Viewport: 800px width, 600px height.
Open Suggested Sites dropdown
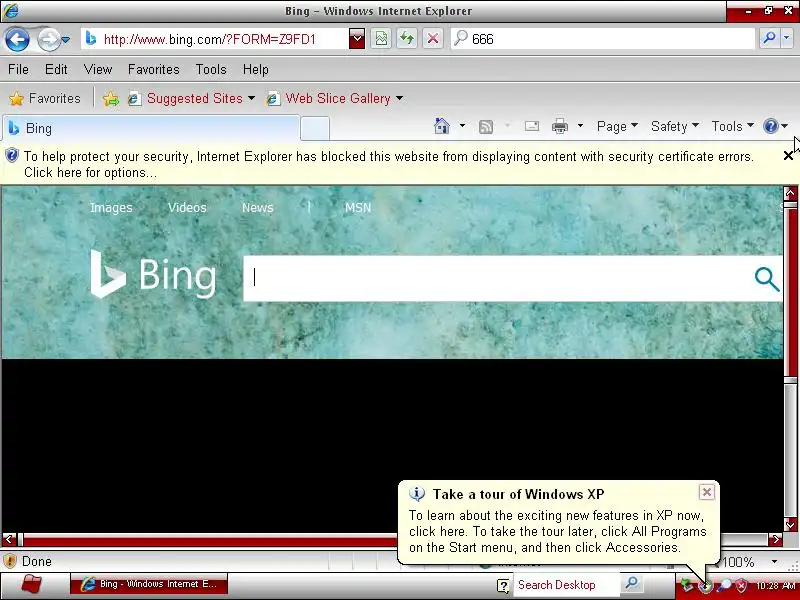[191, 98]
